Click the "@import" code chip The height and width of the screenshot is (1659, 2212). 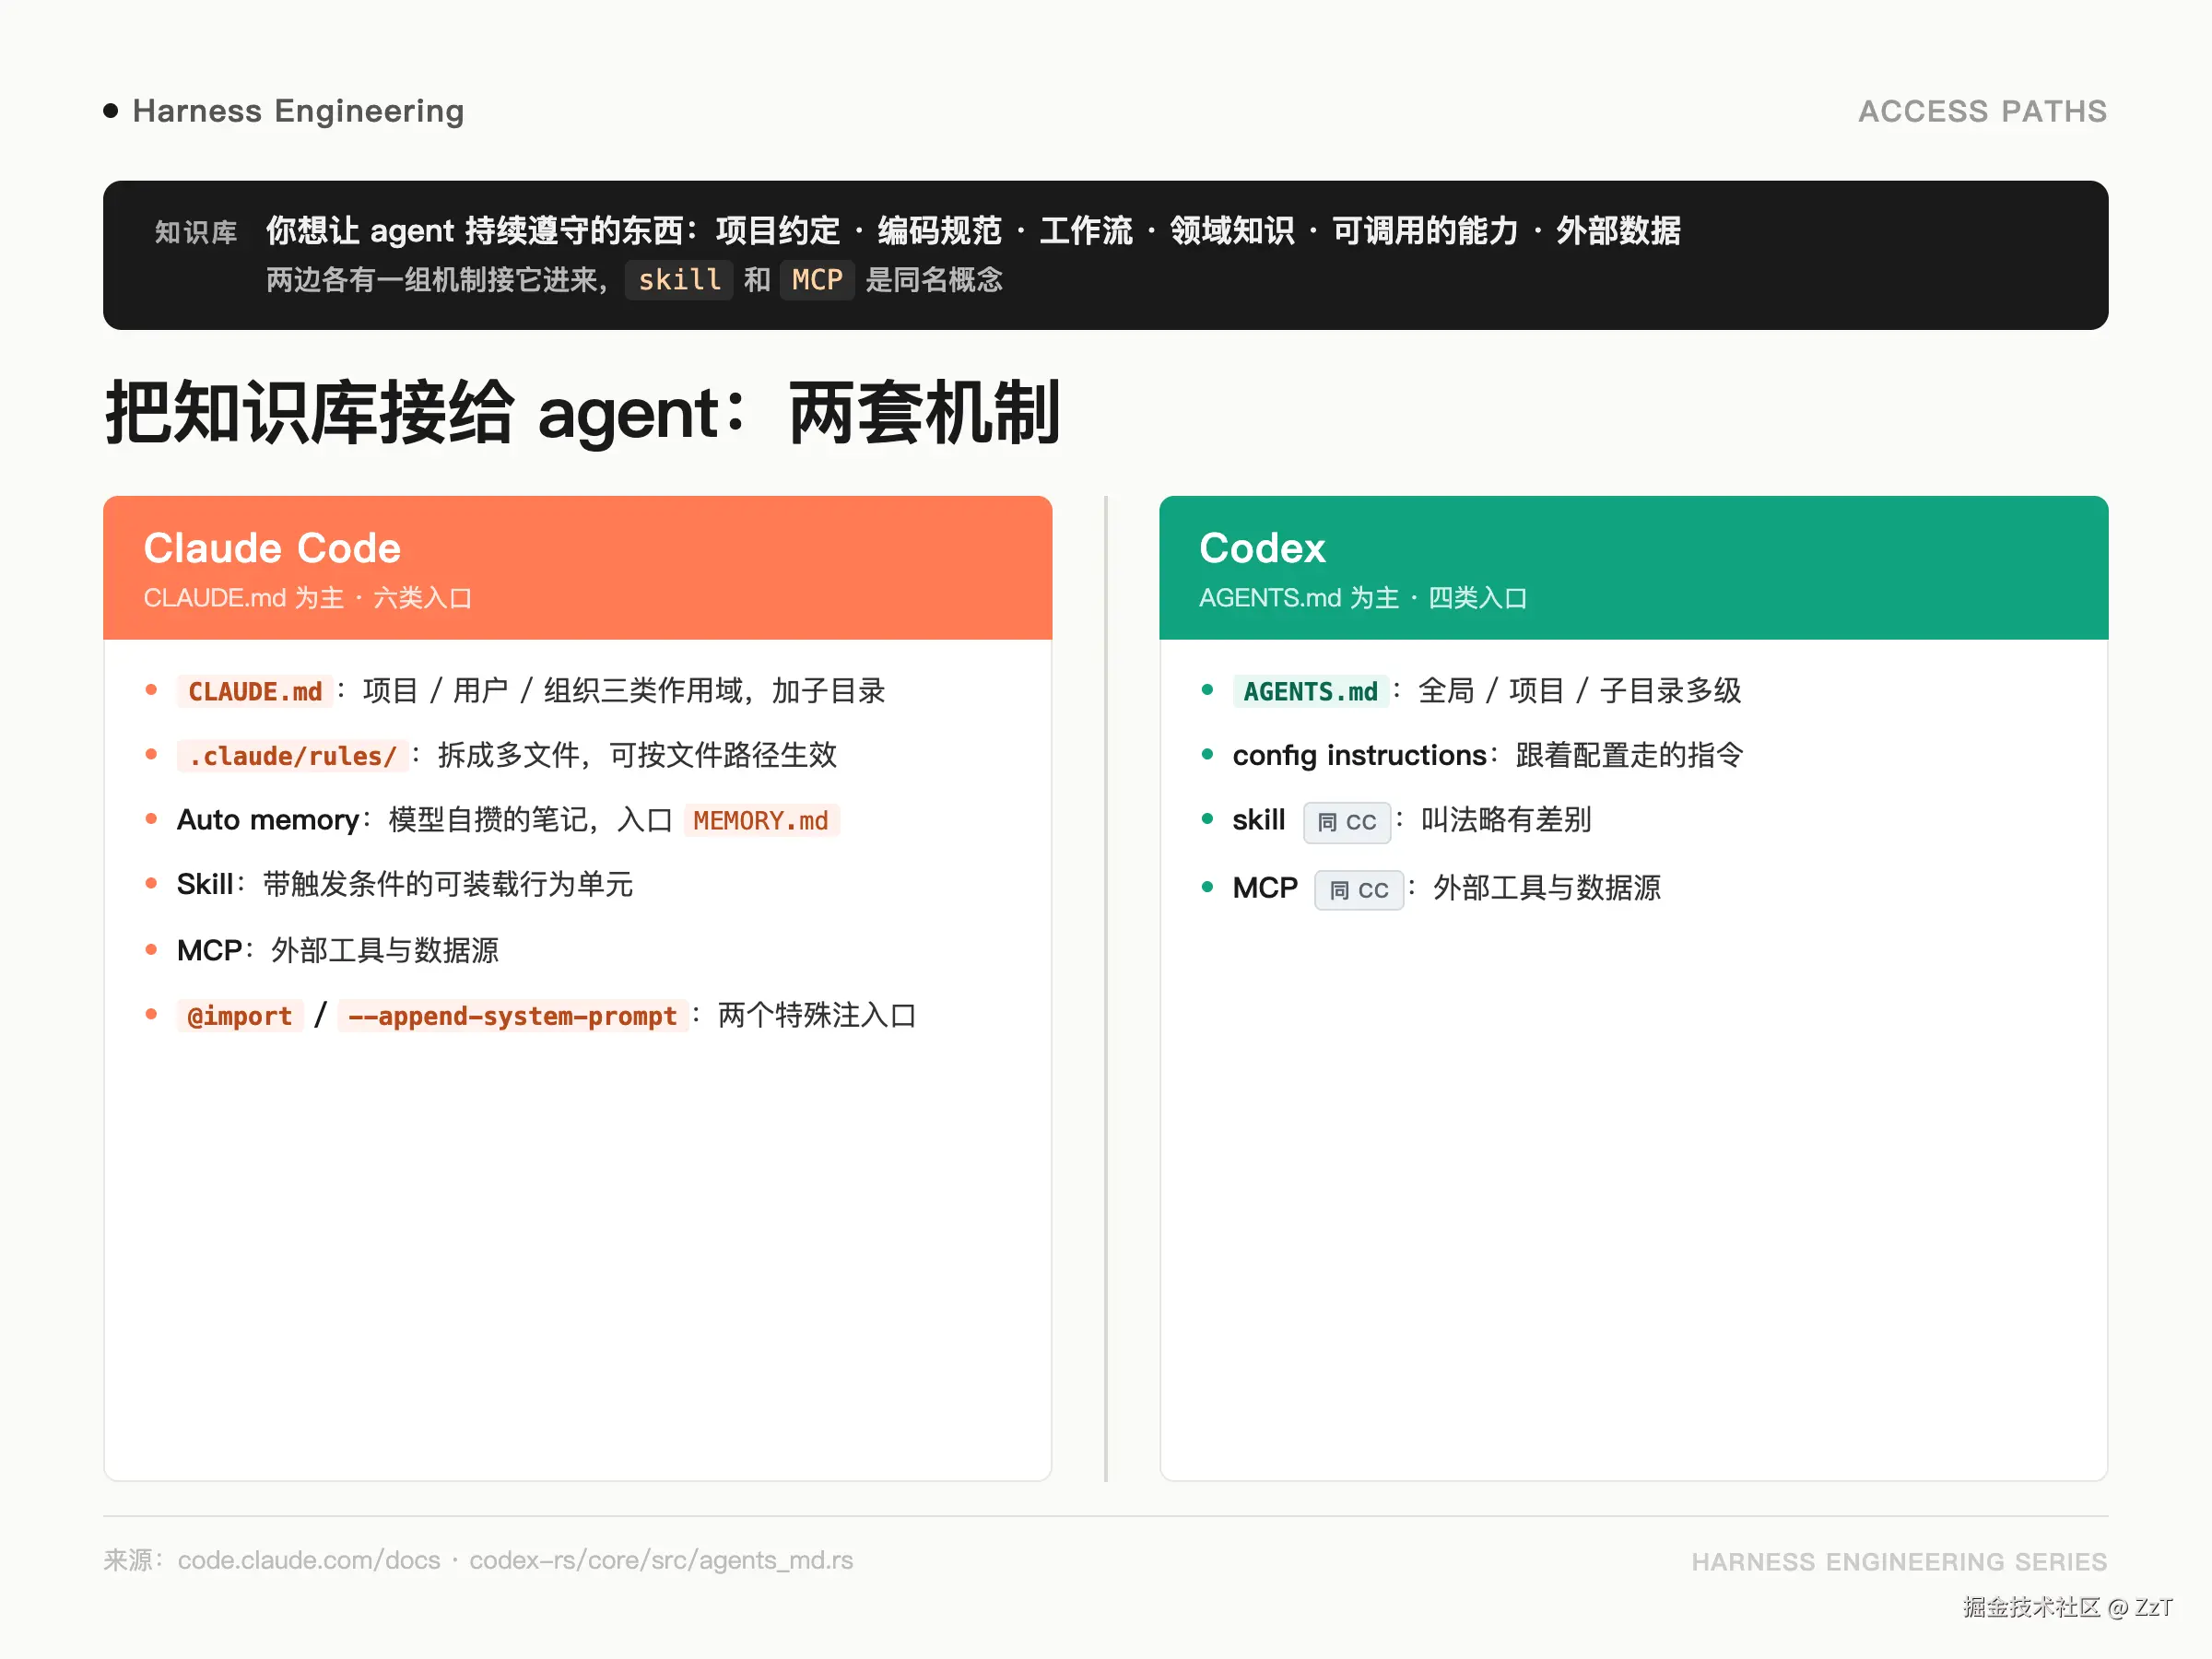coord(240,1016)
